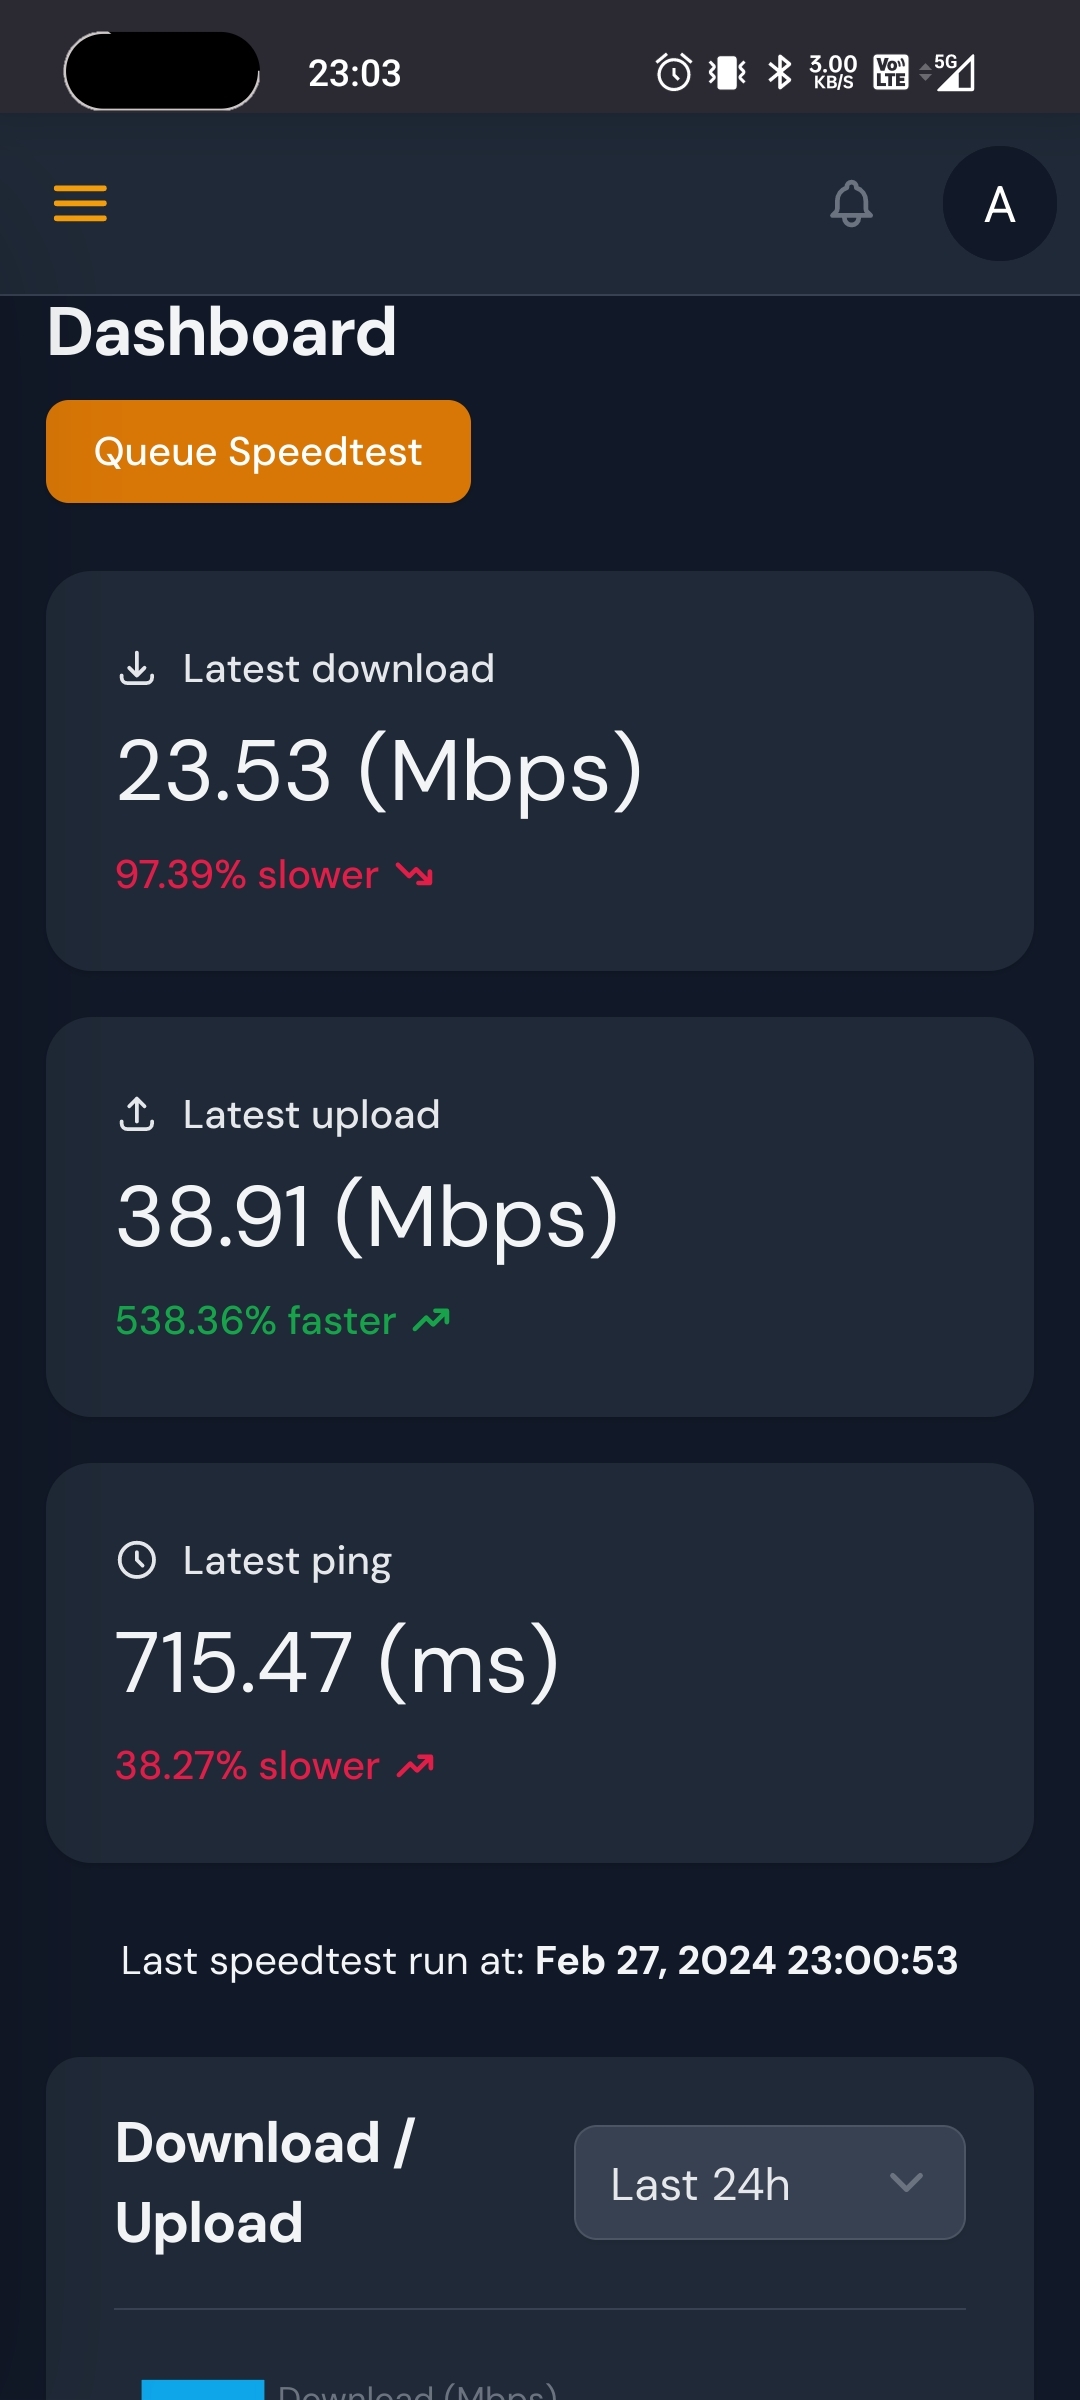Expand the Last 24h time range dropdown
1080x2400 pixels.
pos(769,2183)
